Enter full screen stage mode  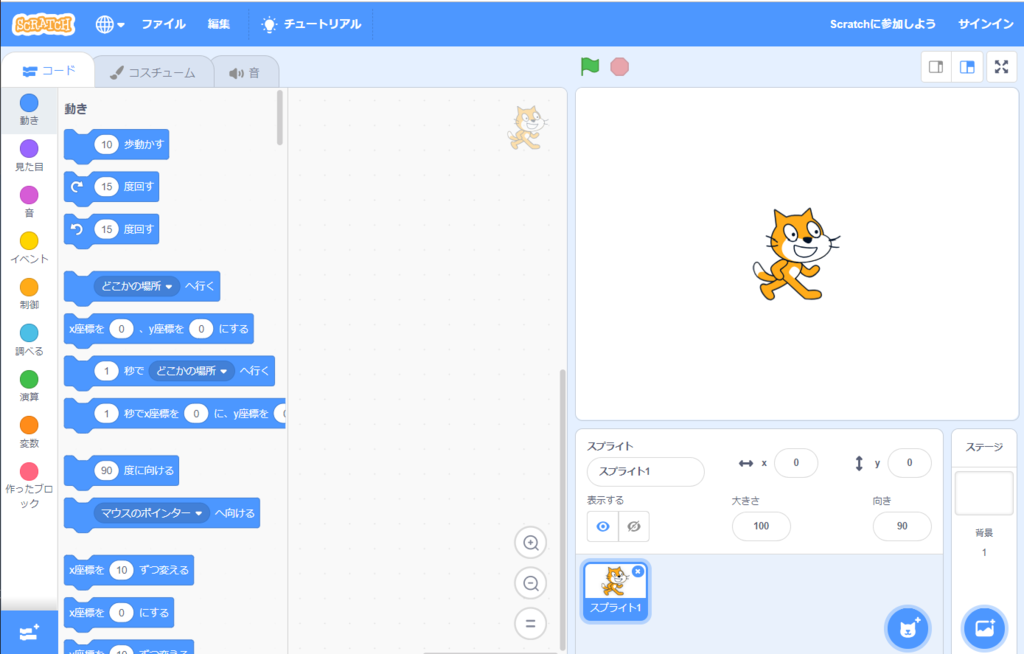pyautogui.click(x=1001, y=67)
